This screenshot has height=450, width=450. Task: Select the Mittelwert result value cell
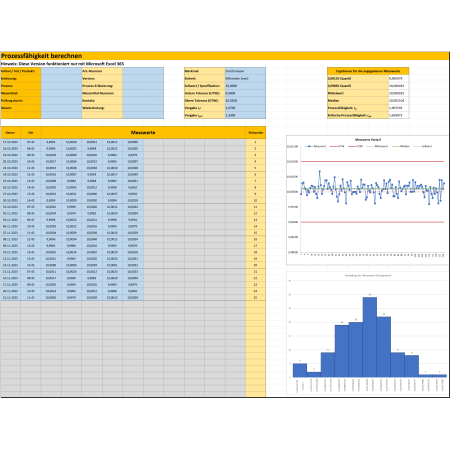399,93
